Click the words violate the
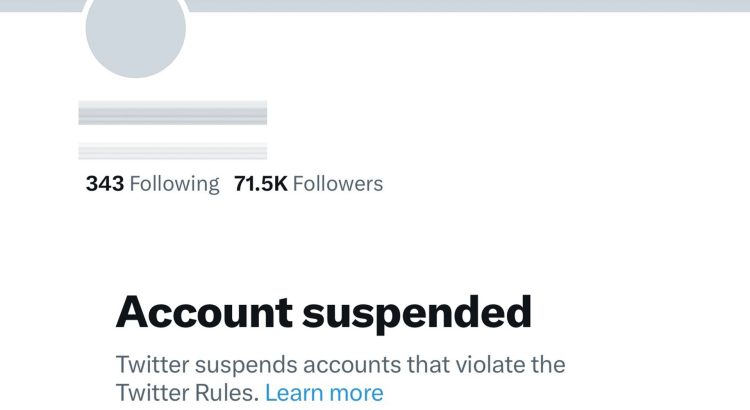The width and height of the screenshot is (750, 410). (x=510, y=365)
